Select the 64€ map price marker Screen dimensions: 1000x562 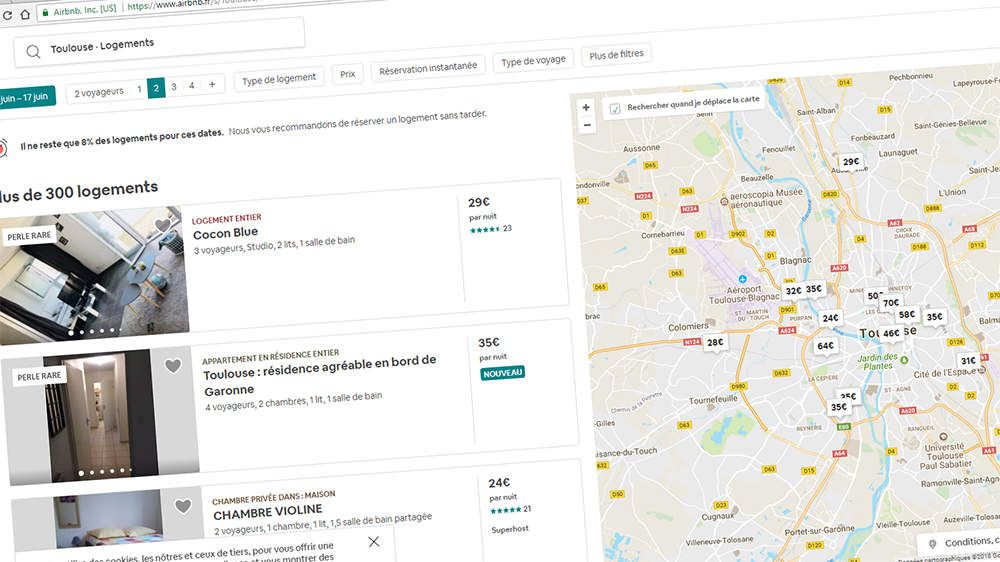pos(825,346)
